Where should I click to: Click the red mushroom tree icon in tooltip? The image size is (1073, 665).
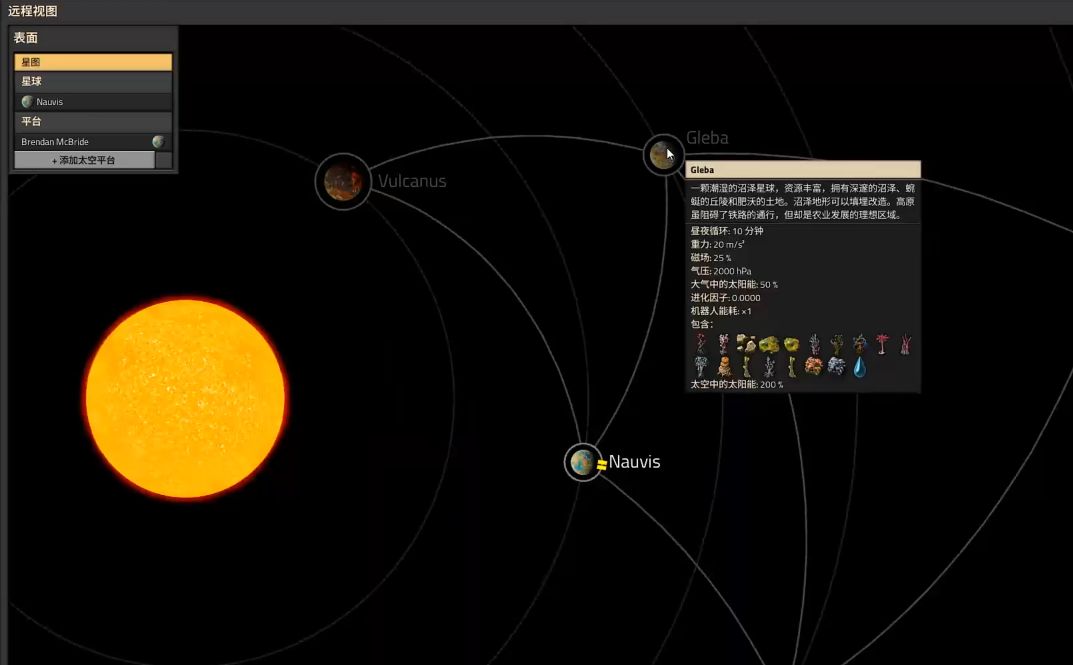[x=882, y=343]
